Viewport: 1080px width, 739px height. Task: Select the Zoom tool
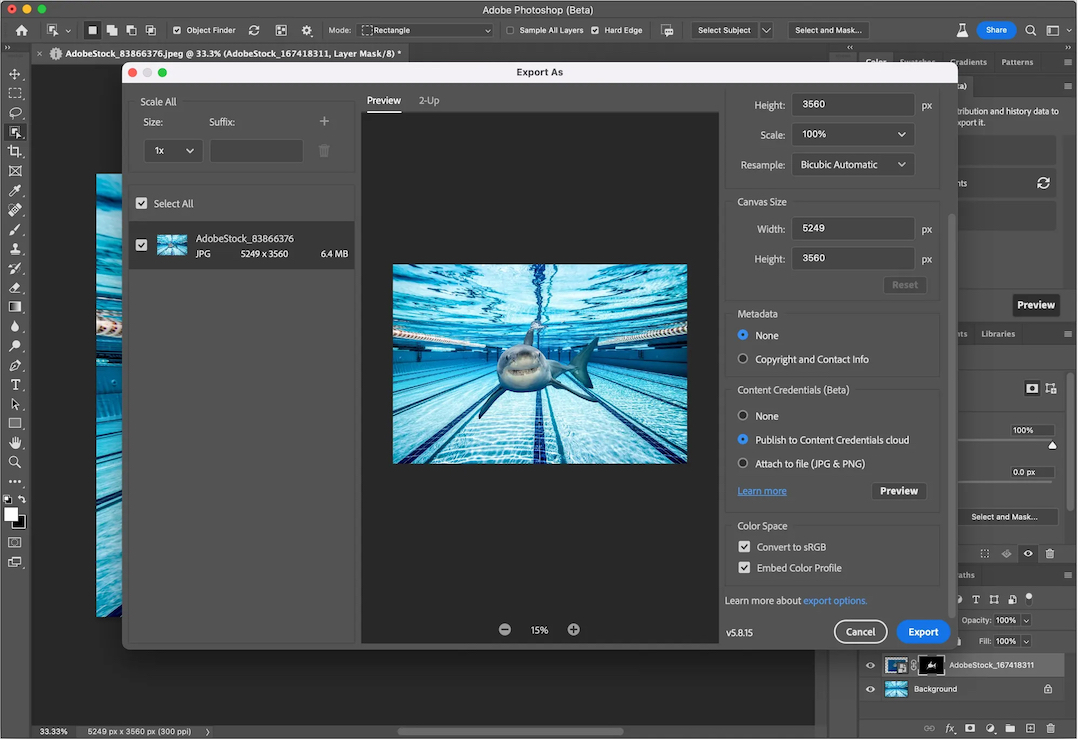(14, 461)
